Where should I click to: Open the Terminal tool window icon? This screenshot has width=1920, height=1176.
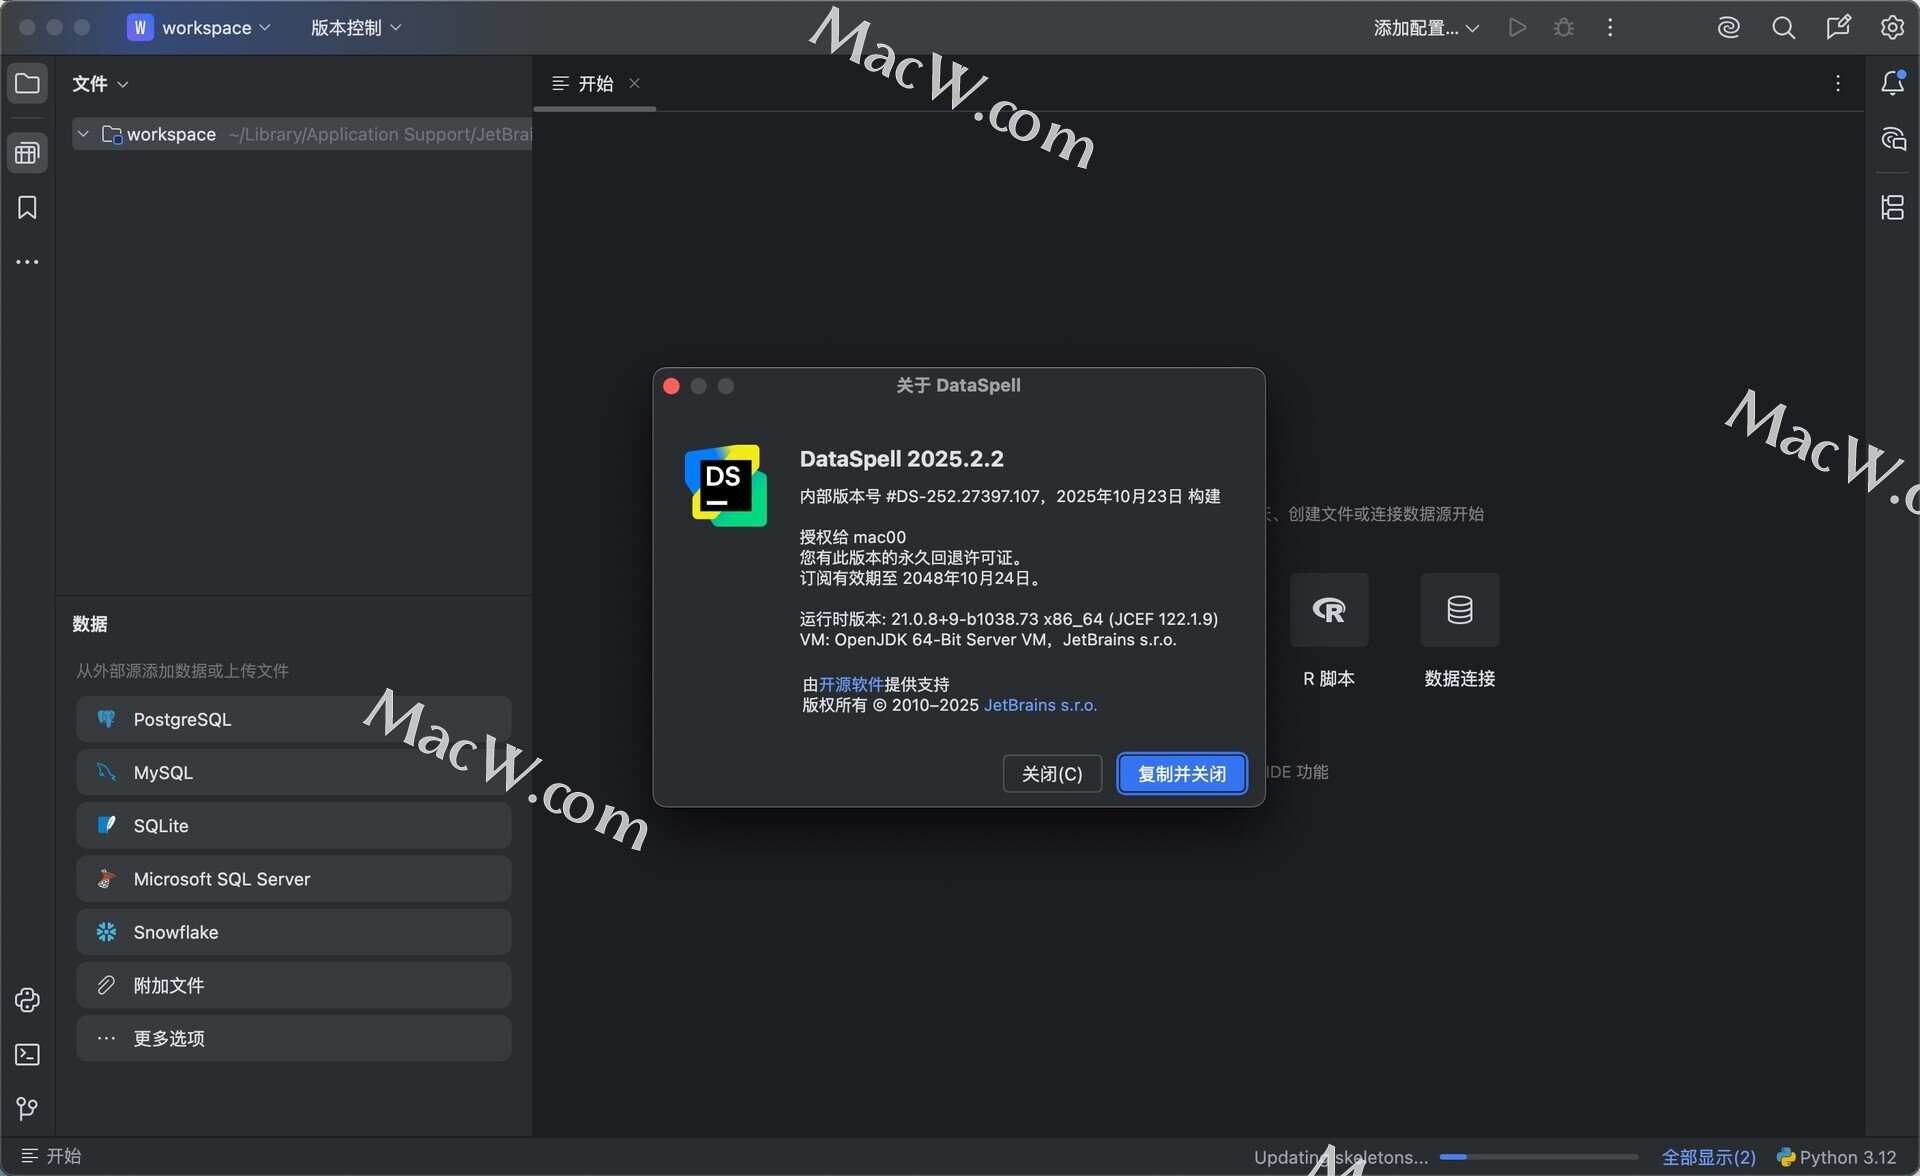(27, 1054)
